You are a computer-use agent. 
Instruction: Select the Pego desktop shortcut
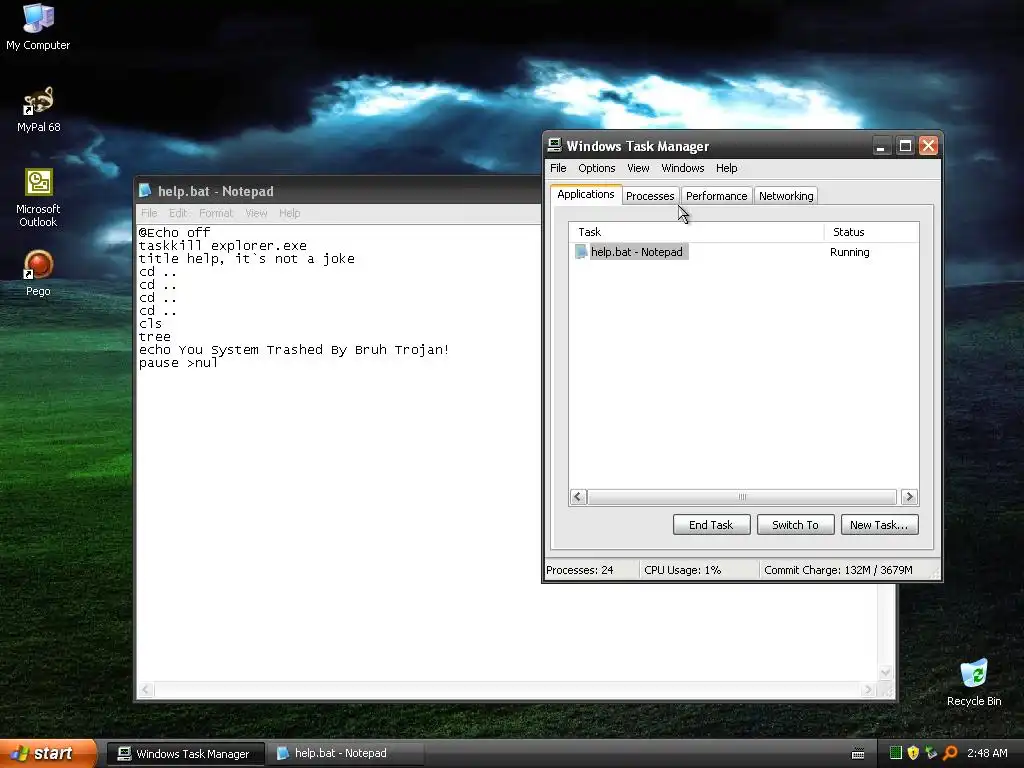click(38, 273)
